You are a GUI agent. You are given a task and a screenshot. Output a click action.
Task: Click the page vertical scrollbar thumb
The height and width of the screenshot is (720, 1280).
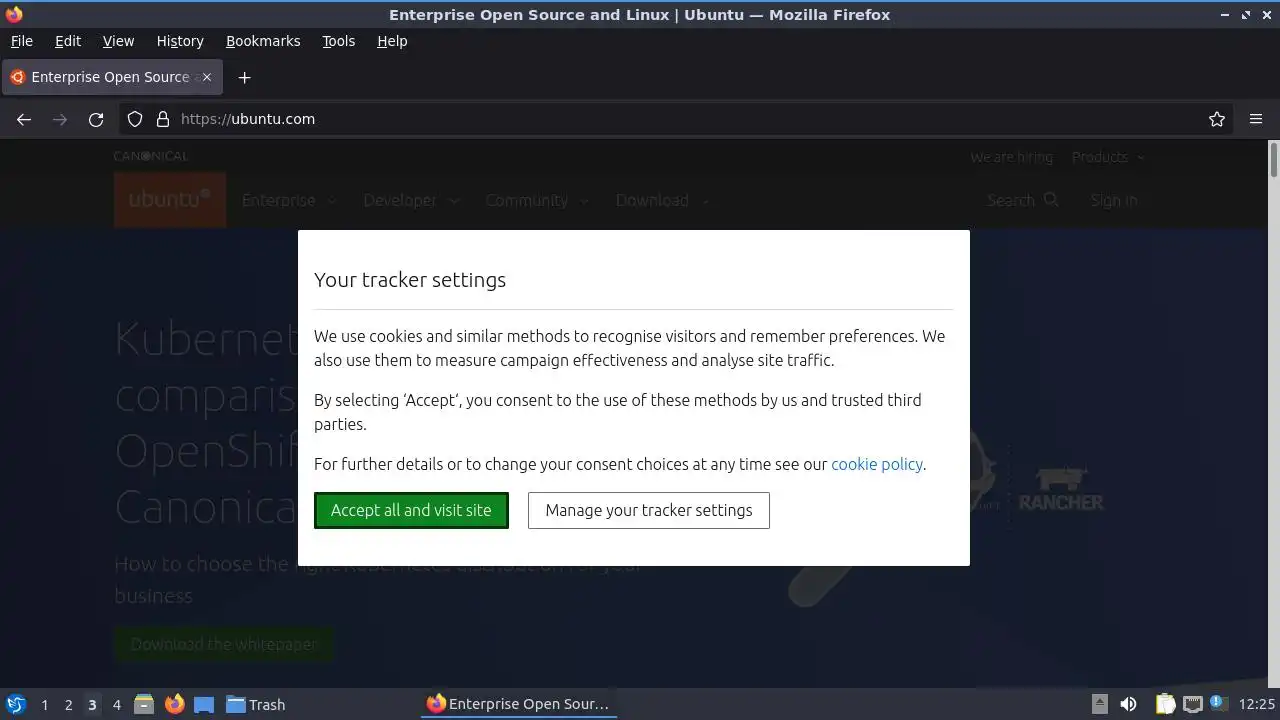tap(1273, 161)
